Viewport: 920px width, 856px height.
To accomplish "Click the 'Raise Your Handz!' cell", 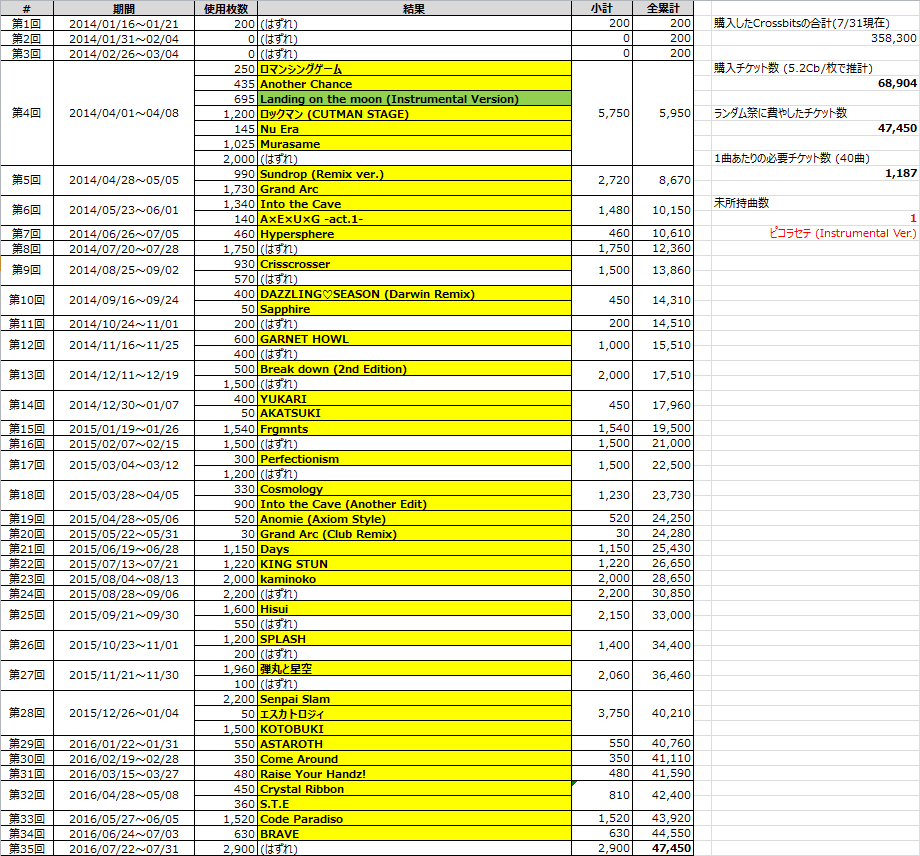I will [x=414, y=774].
